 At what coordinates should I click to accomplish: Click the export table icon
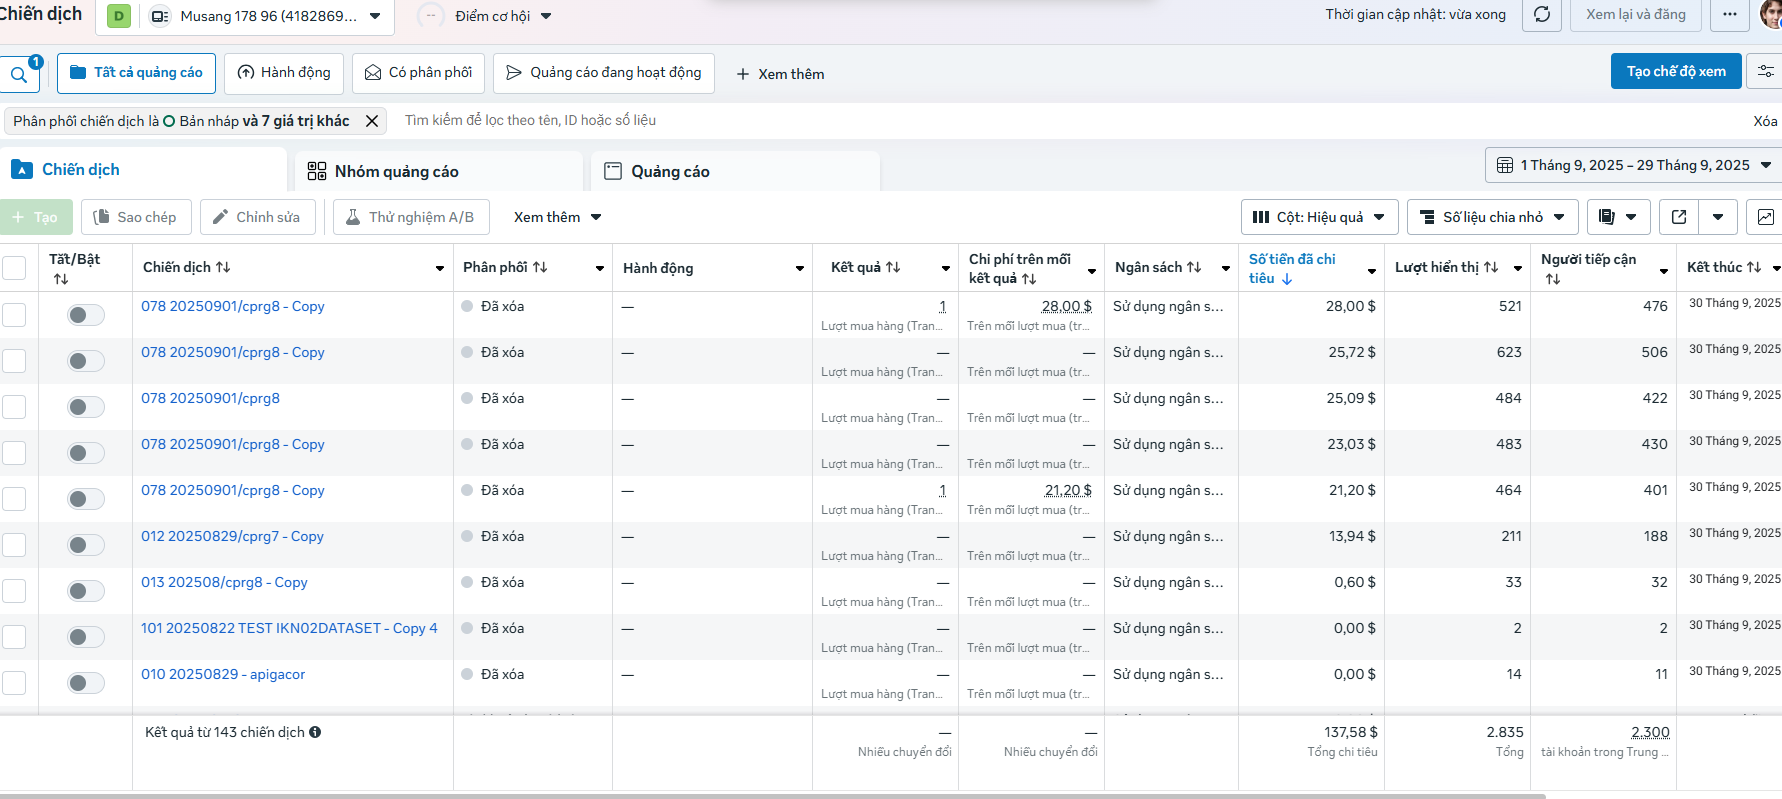click(1679, 217)
